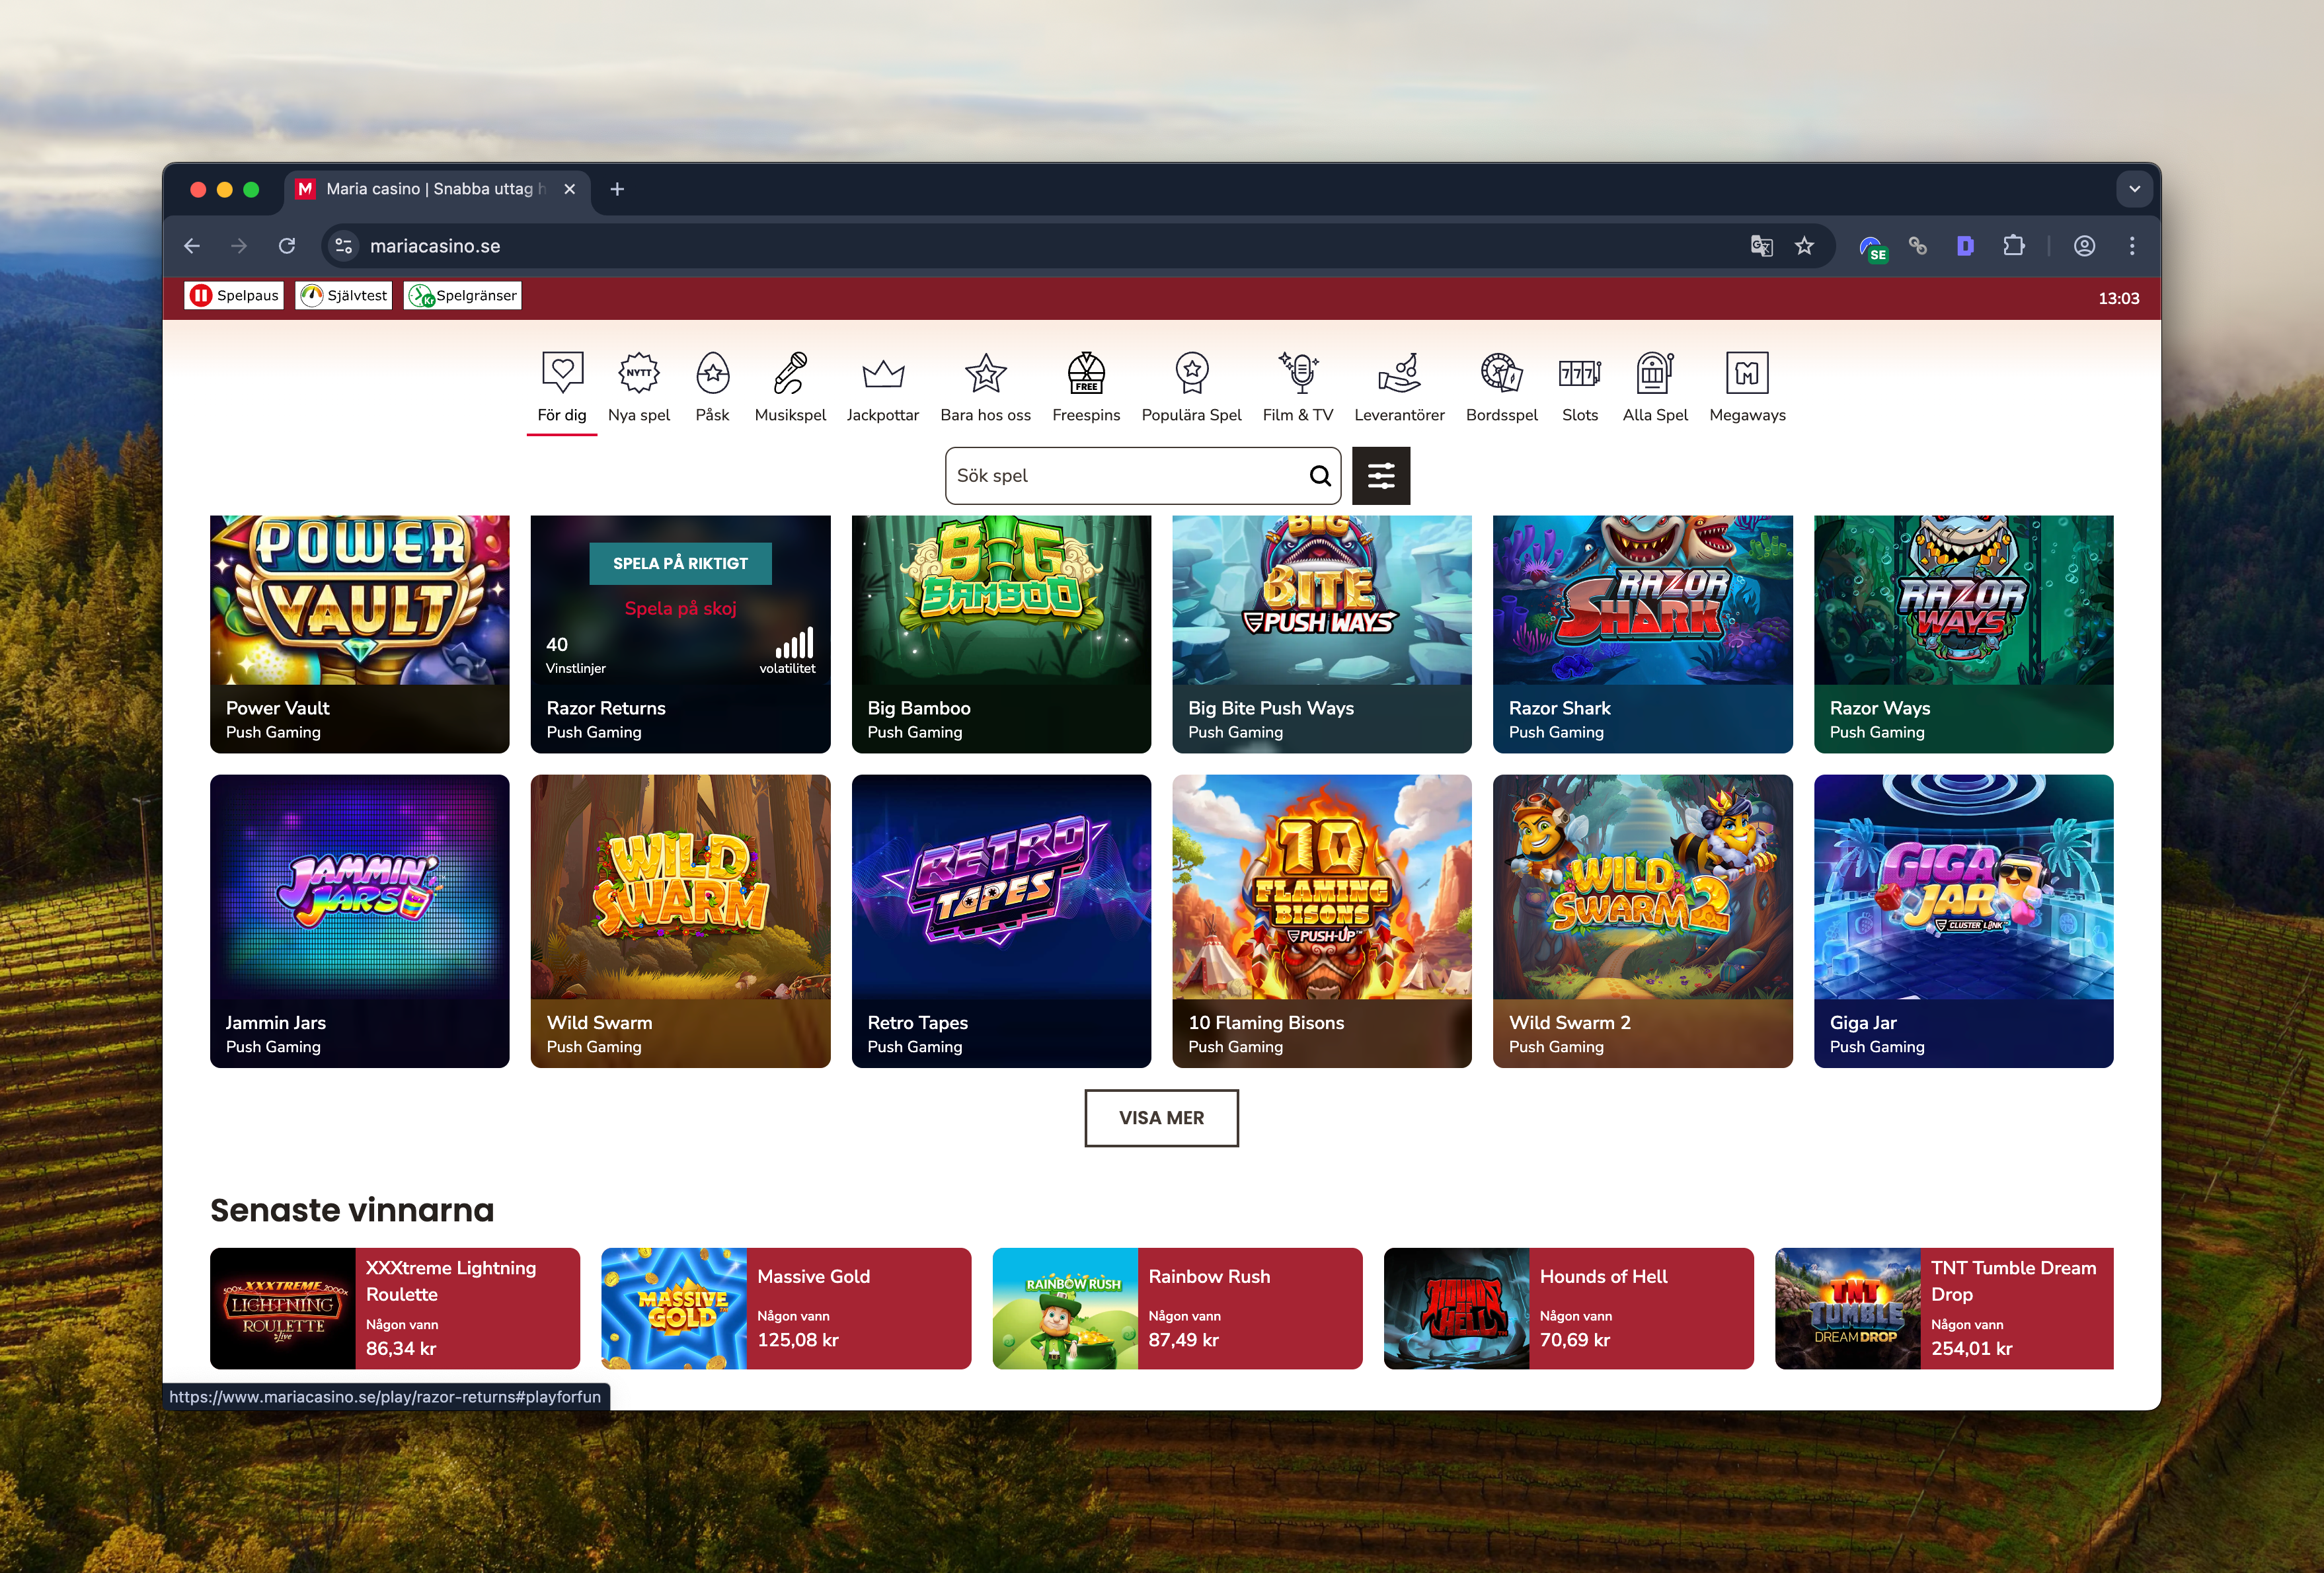Open the 10 Flaming Bisons tile
Viewport: 2324px width, 1573px height.
1322,921
